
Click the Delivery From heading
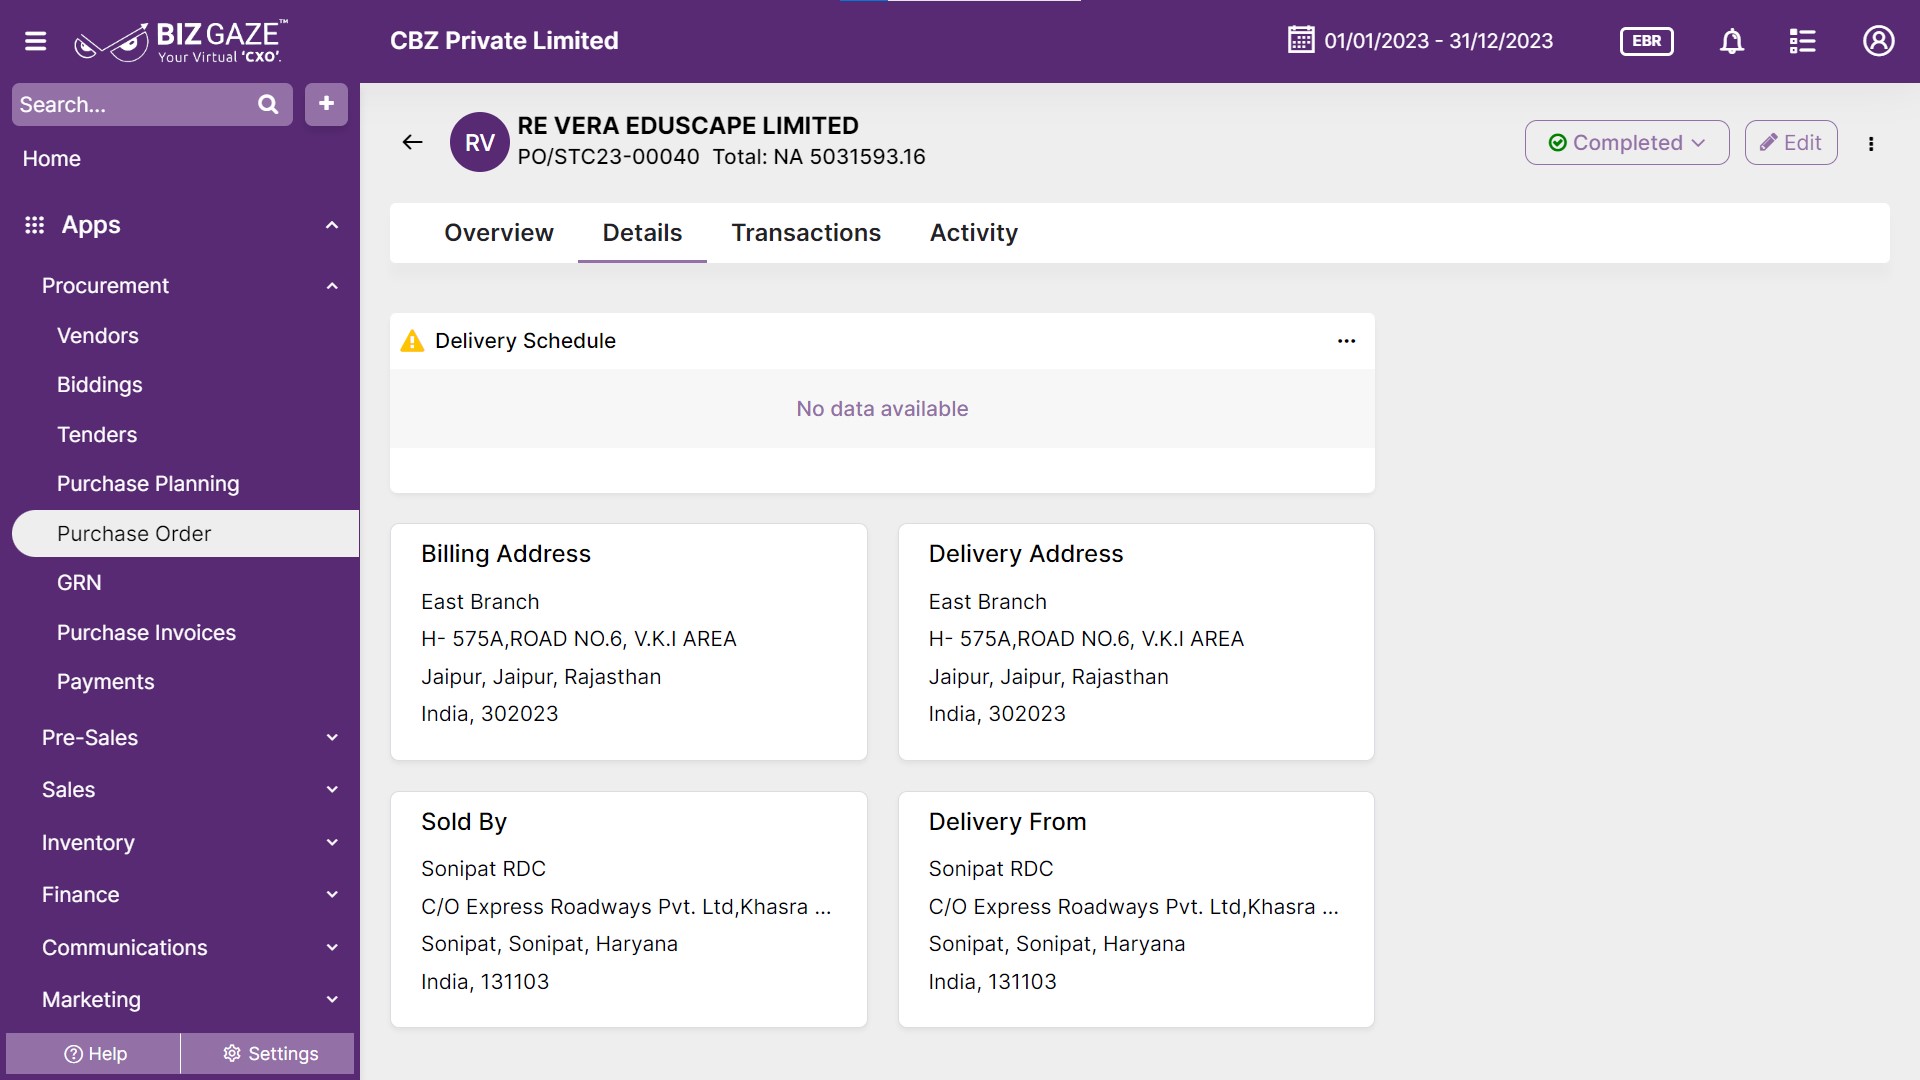coord(1007,822)
